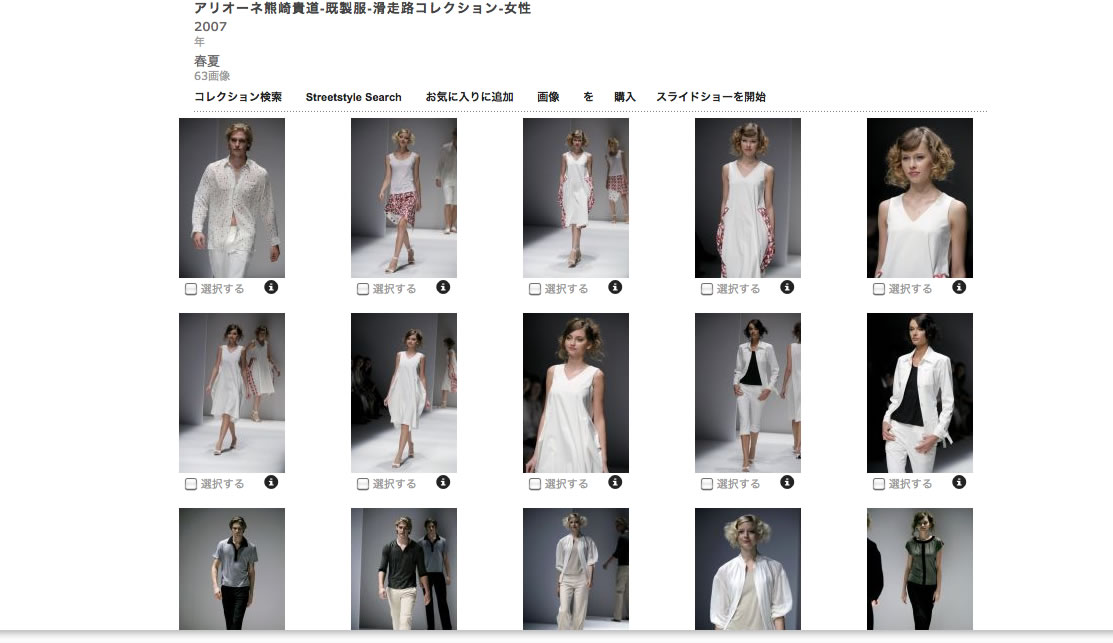Open thumbnail of two men, beige trousers
This screenshot has height=643, width=1113.
[x=404, y=569]
